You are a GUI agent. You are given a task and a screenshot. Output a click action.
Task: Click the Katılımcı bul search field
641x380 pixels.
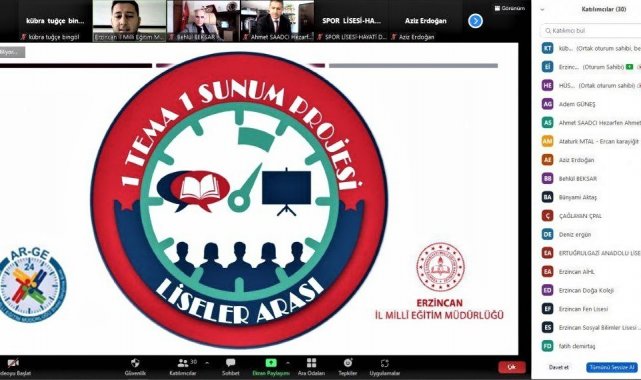point(591,31)
